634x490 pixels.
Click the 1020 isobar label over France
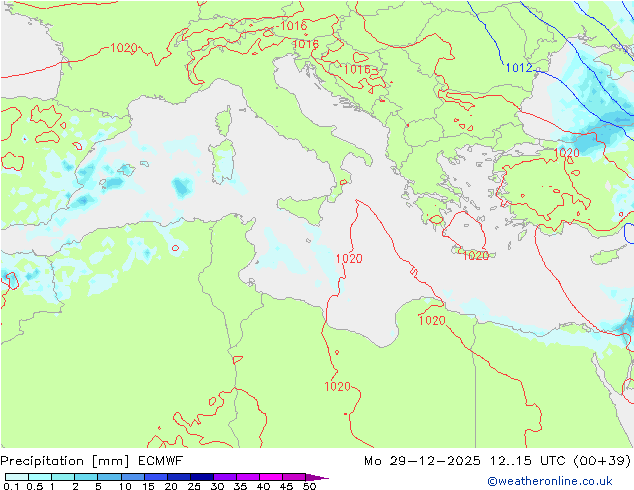124,48
